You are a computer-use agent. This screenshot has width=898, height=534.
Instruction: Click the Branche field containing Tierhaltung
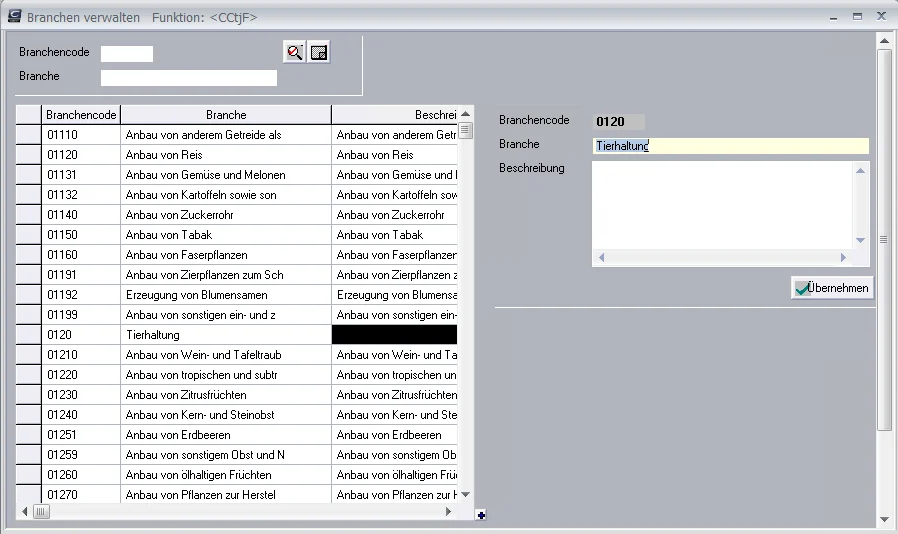(x=730, y=146)
